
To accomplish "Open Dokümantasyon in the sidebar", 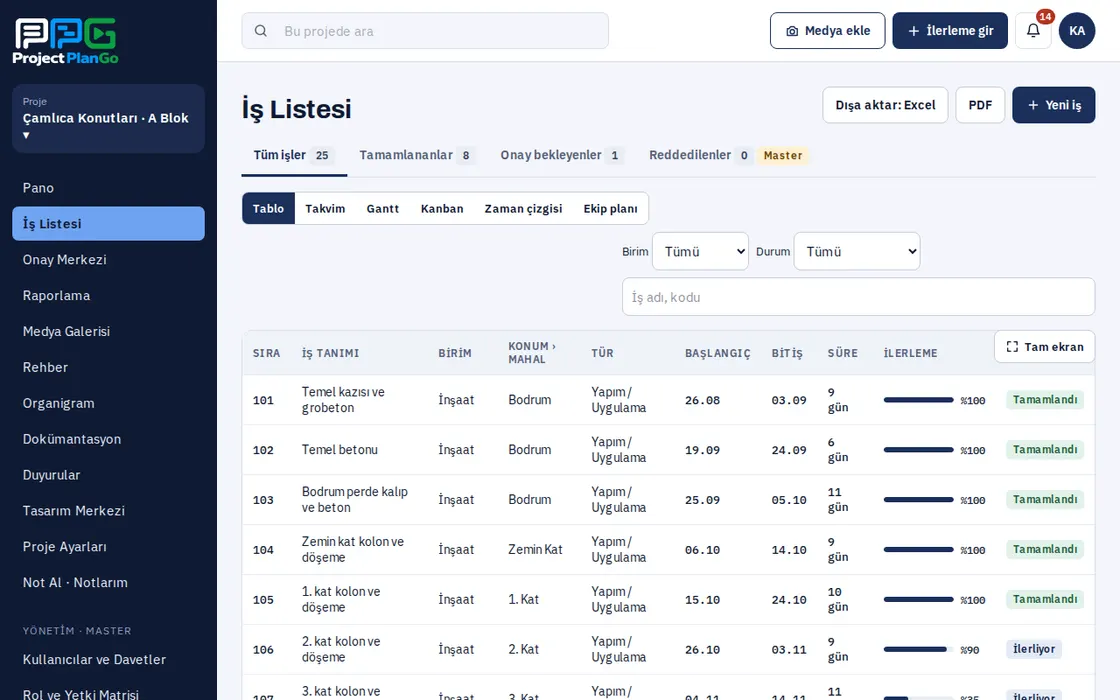I will (x=109, y=439).
